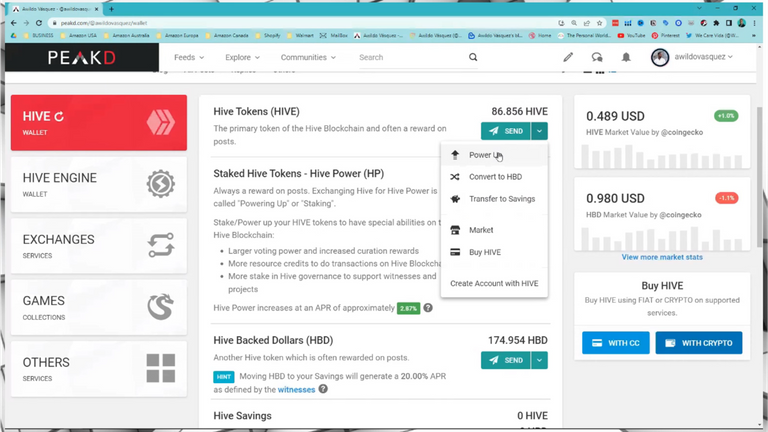Image resolution: width=768 pixels, height=432 pixels.
Task: Expand the Explore menu
Action: coord(242,57)
